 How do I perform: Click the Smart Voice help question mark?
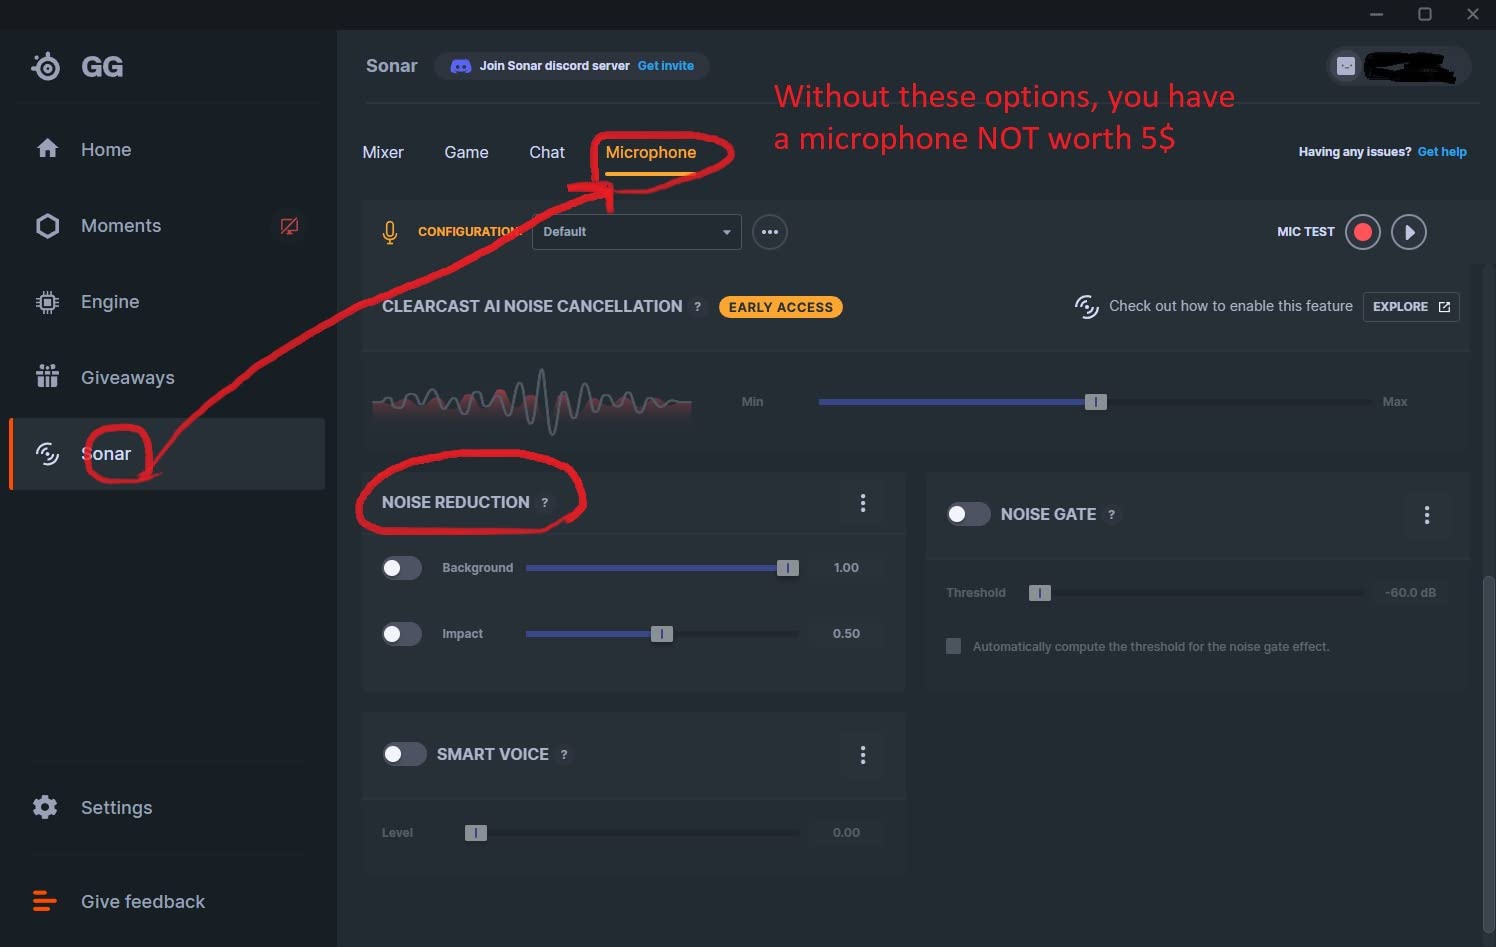(x=564, y=755)
